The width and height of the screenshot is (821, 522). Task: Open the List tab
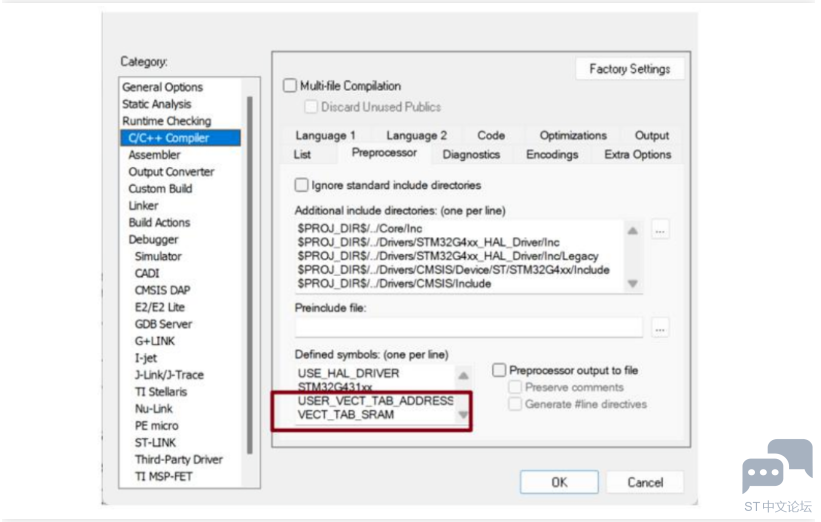click(x=302, y=154)
